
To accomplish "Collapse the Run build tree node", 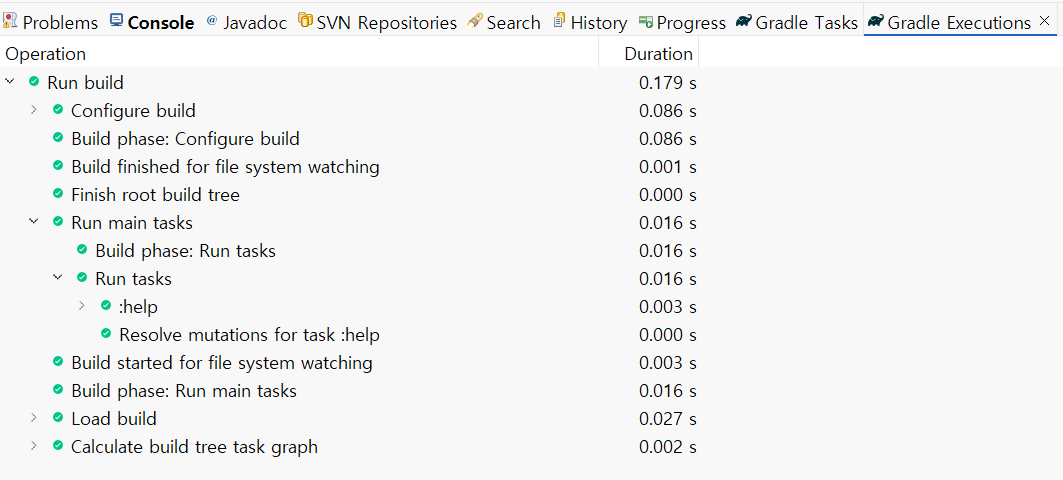I will point(10,82).
